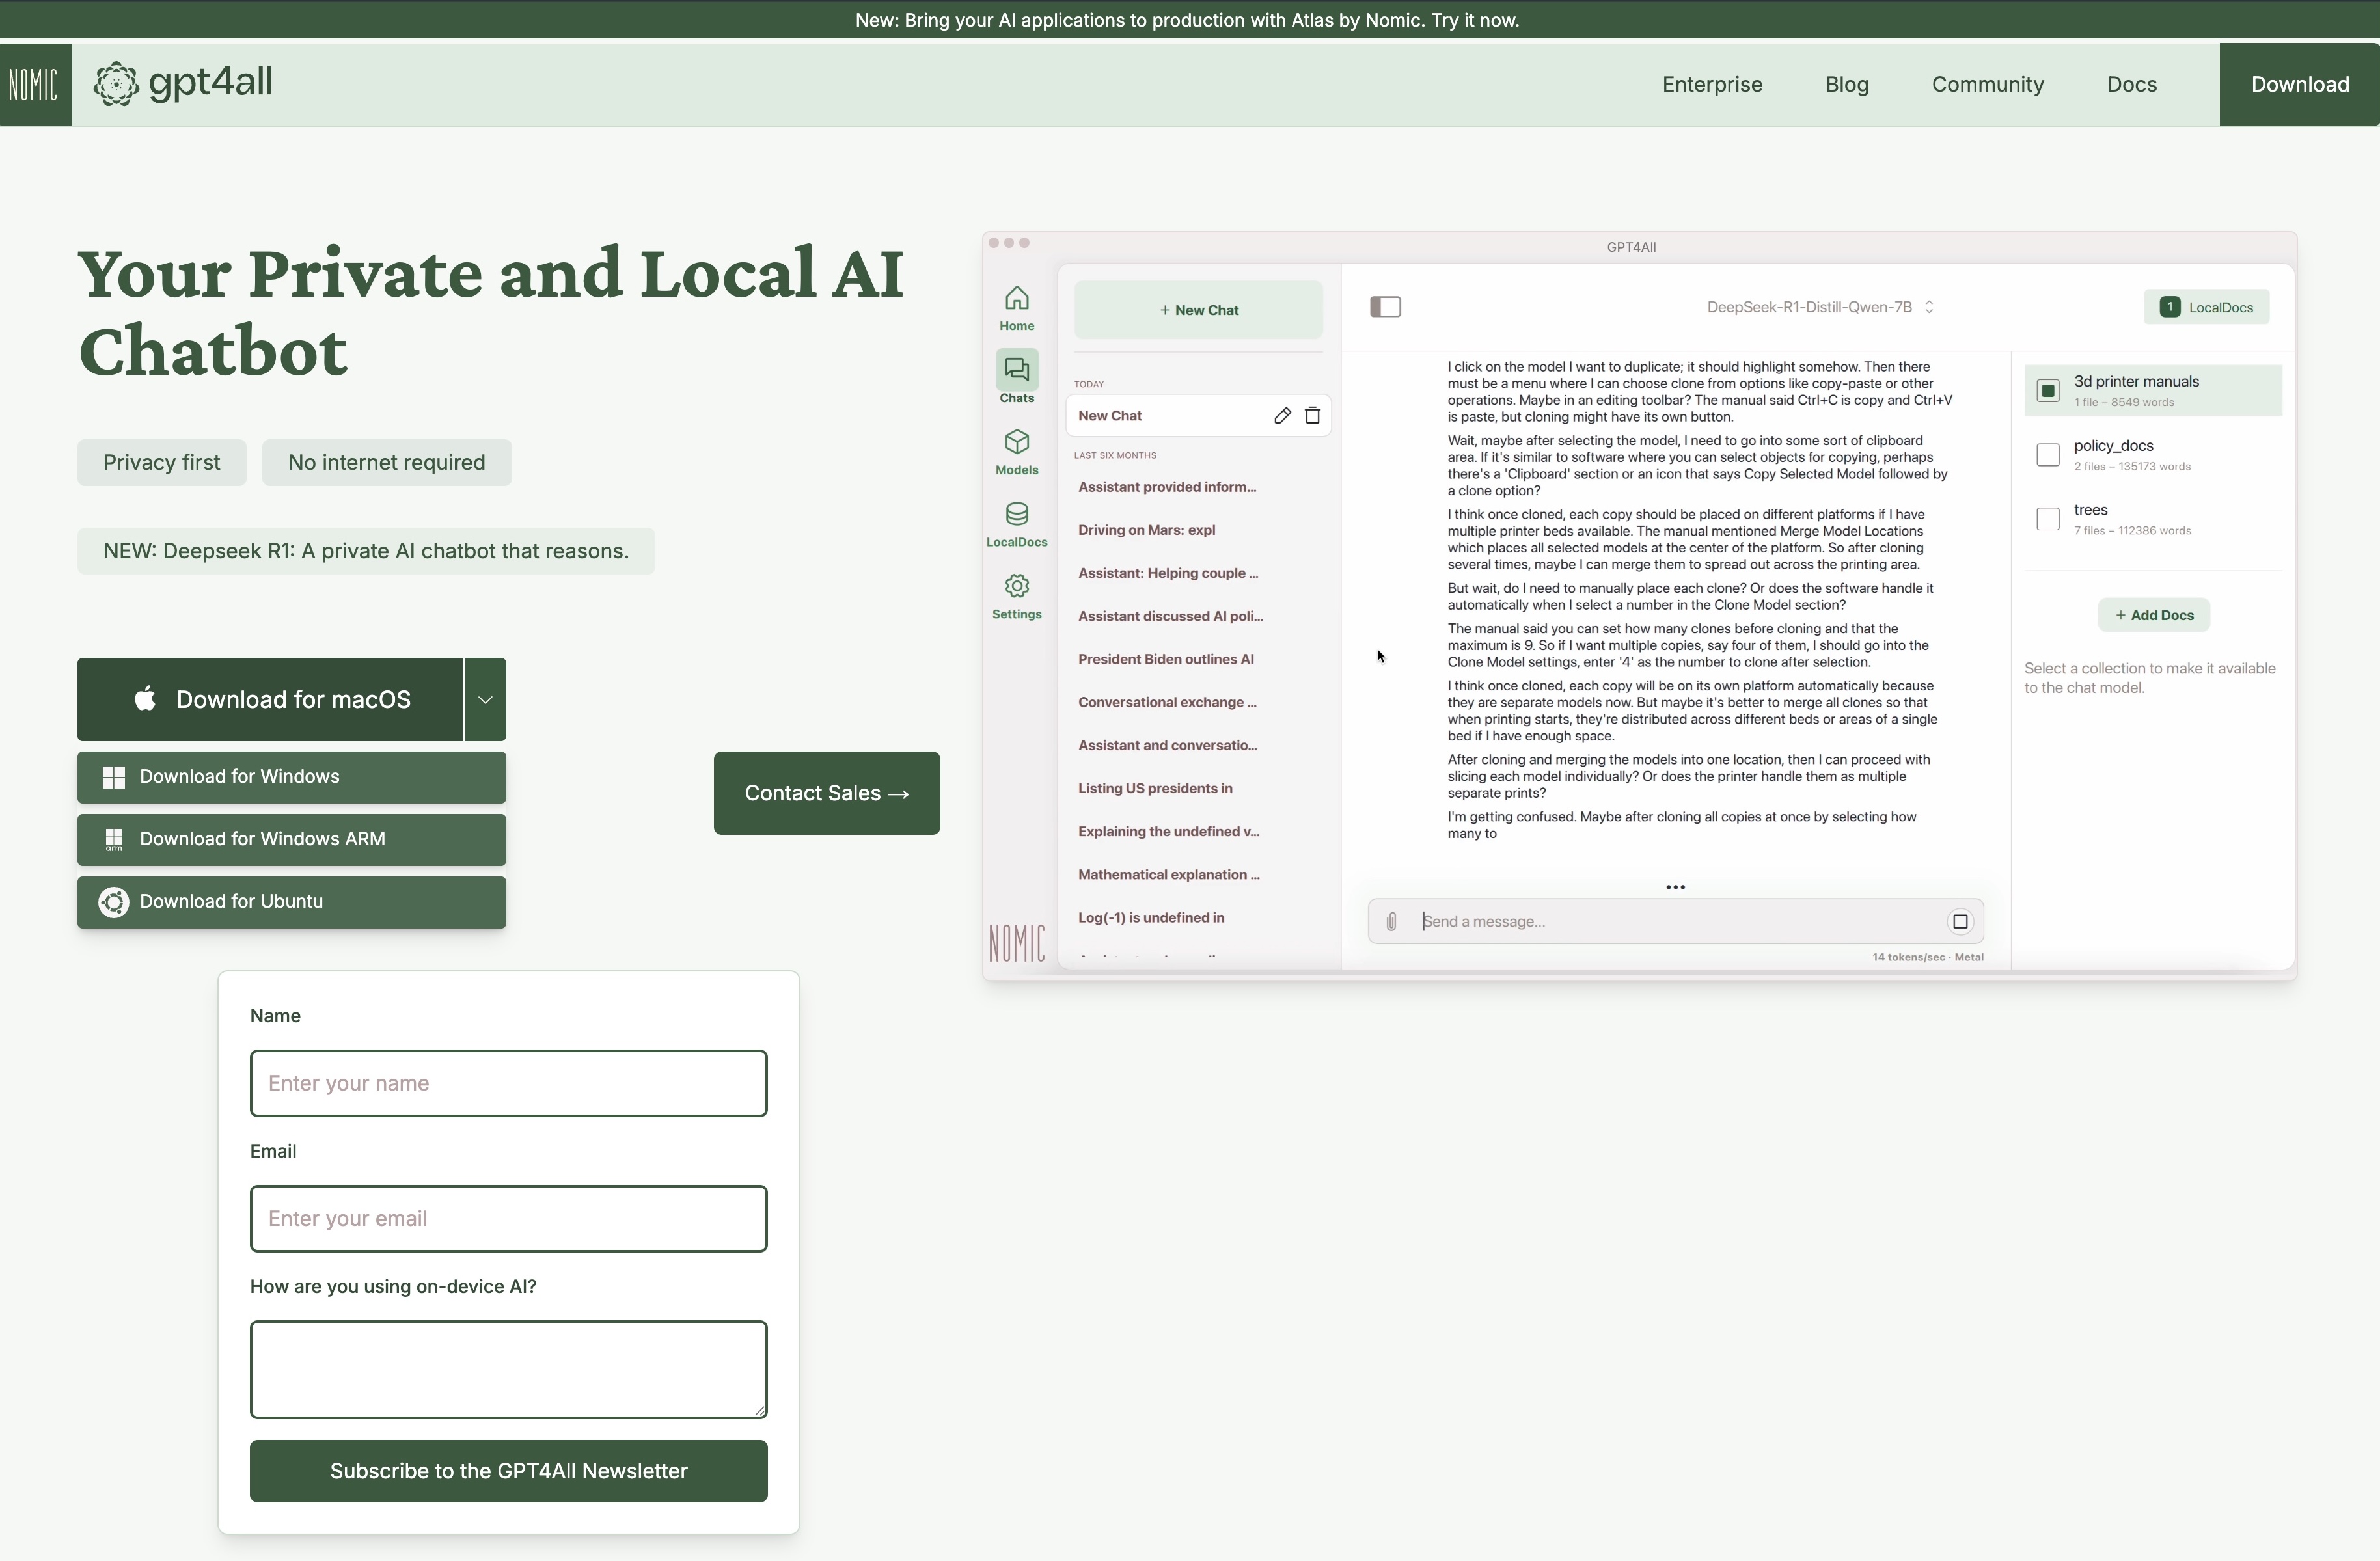Viewport: 2380px width, 1561px height.
Task: Click the Name input field
Action: click(508, 1083)
